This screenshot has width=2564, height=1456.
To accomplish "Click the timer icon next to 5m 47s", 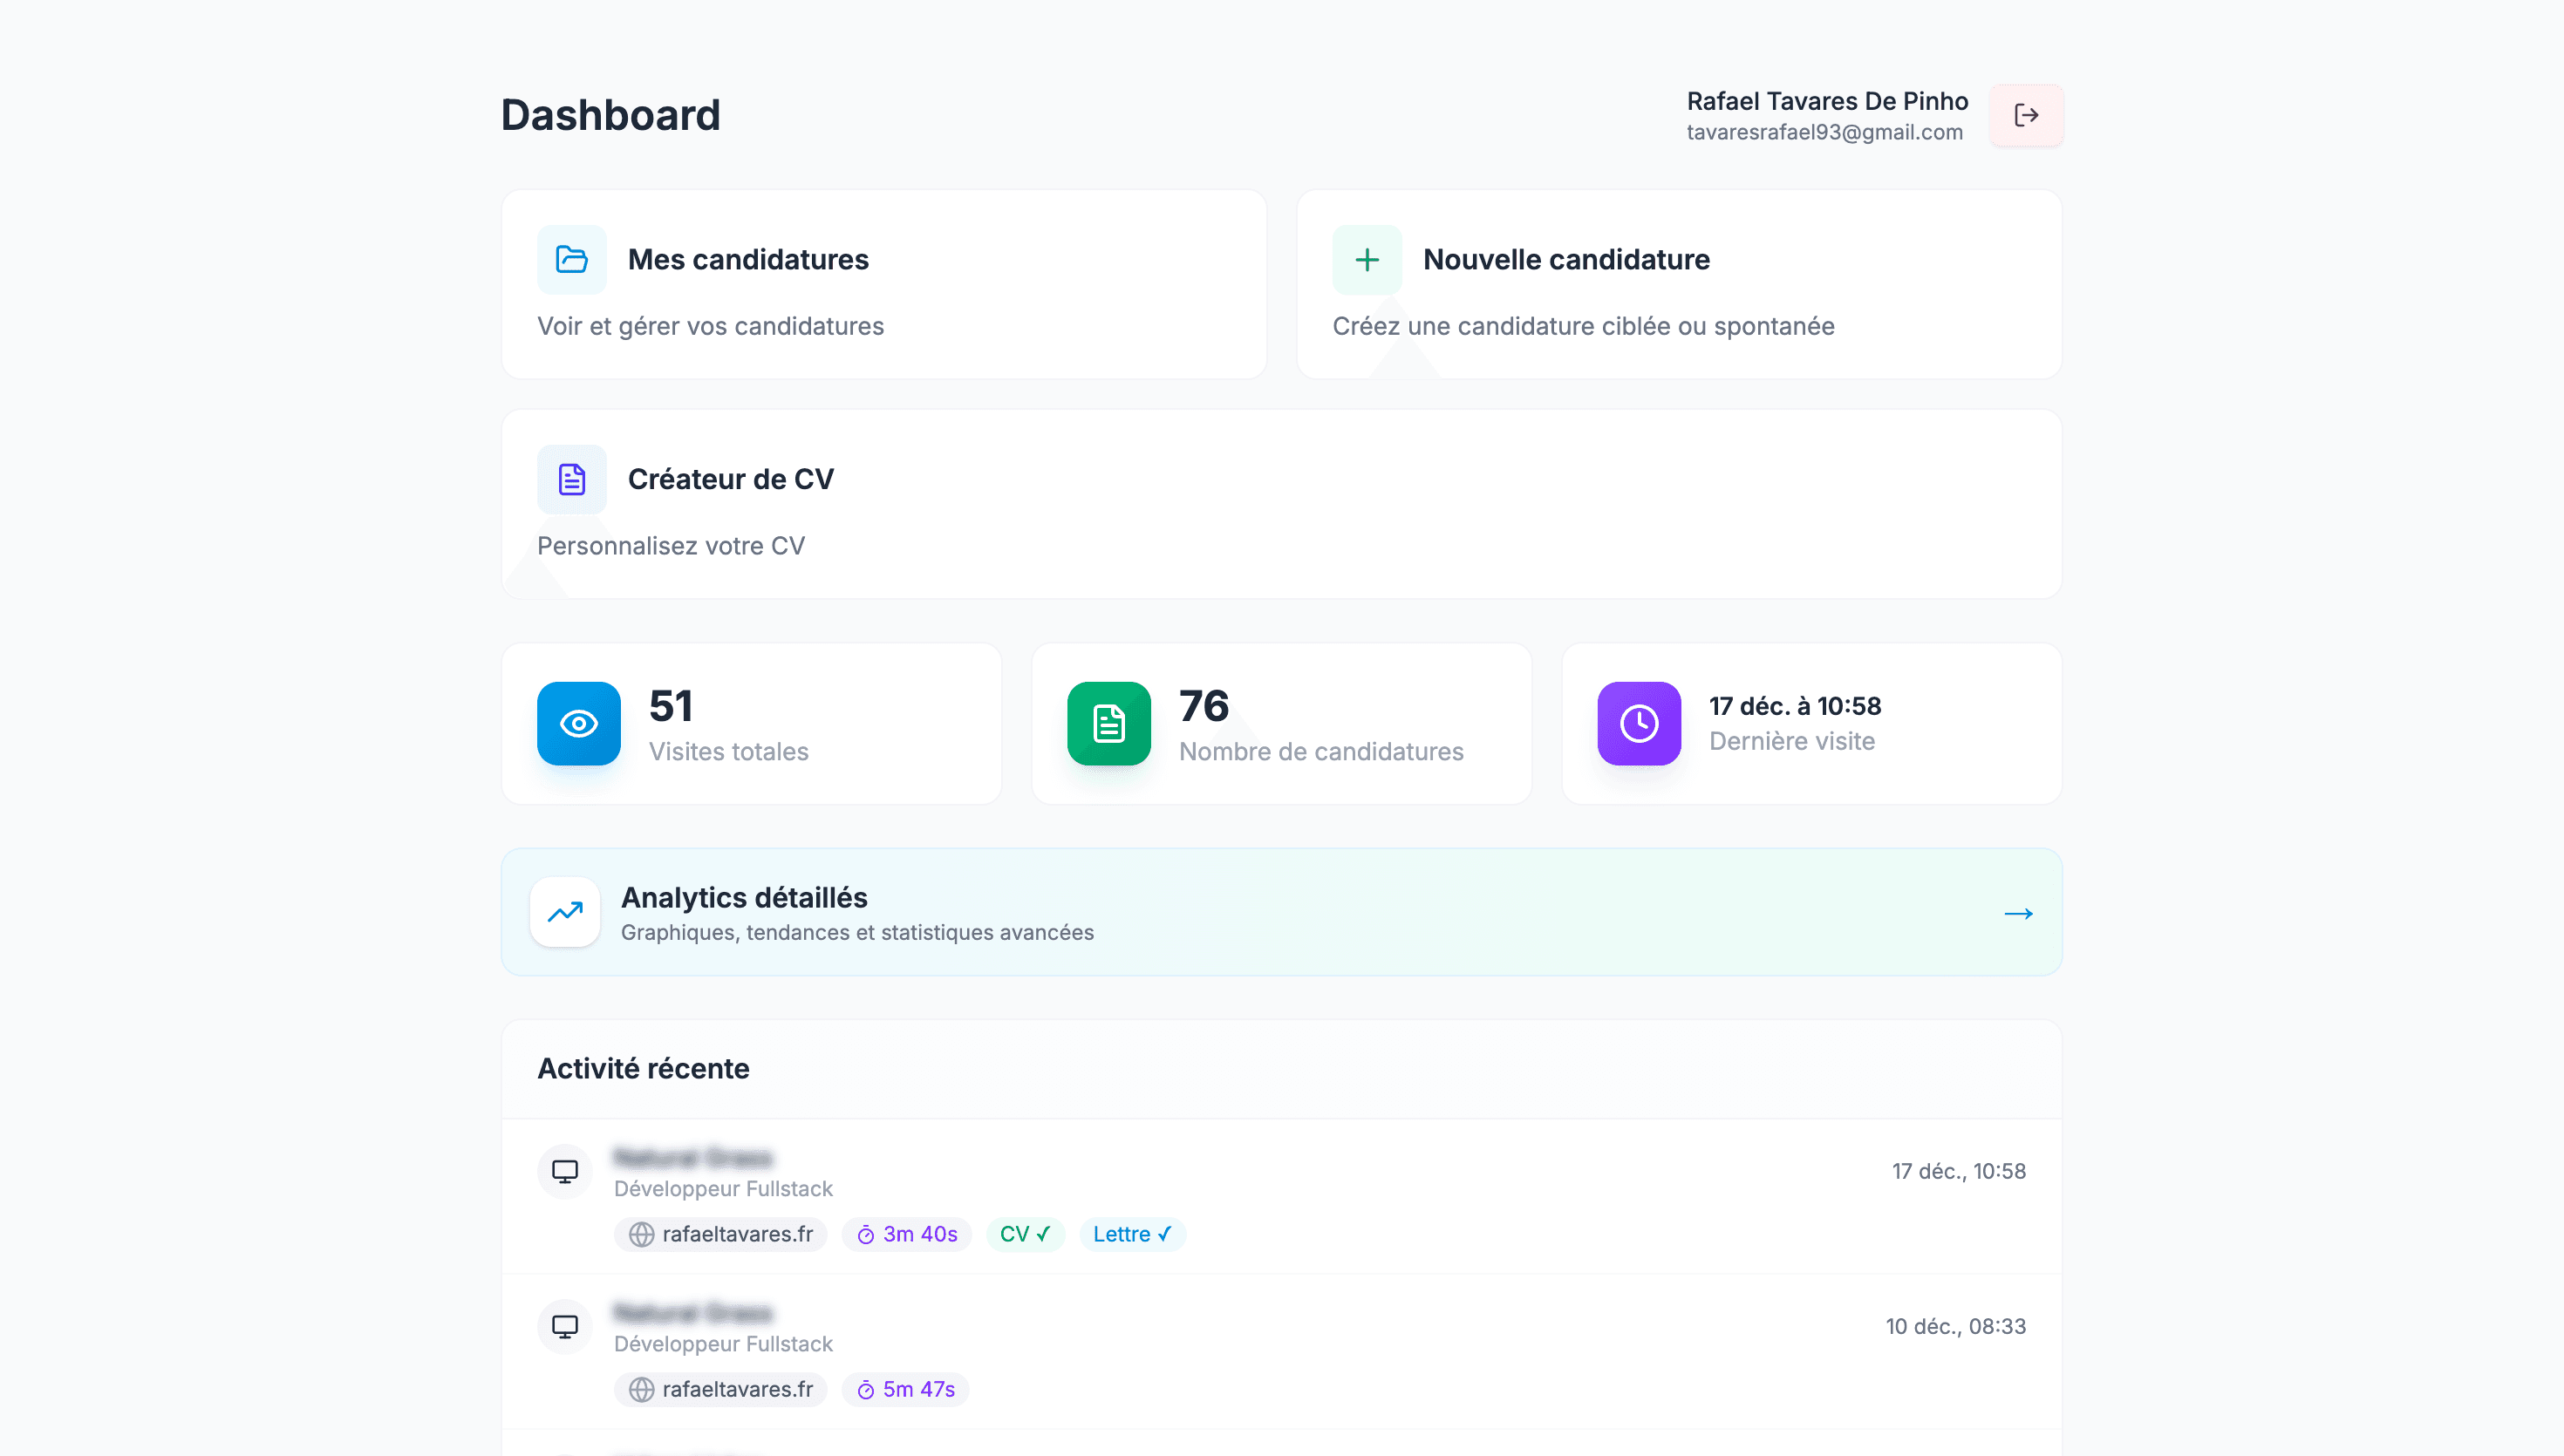I will pyautogui.click(x=865, y=1389).
